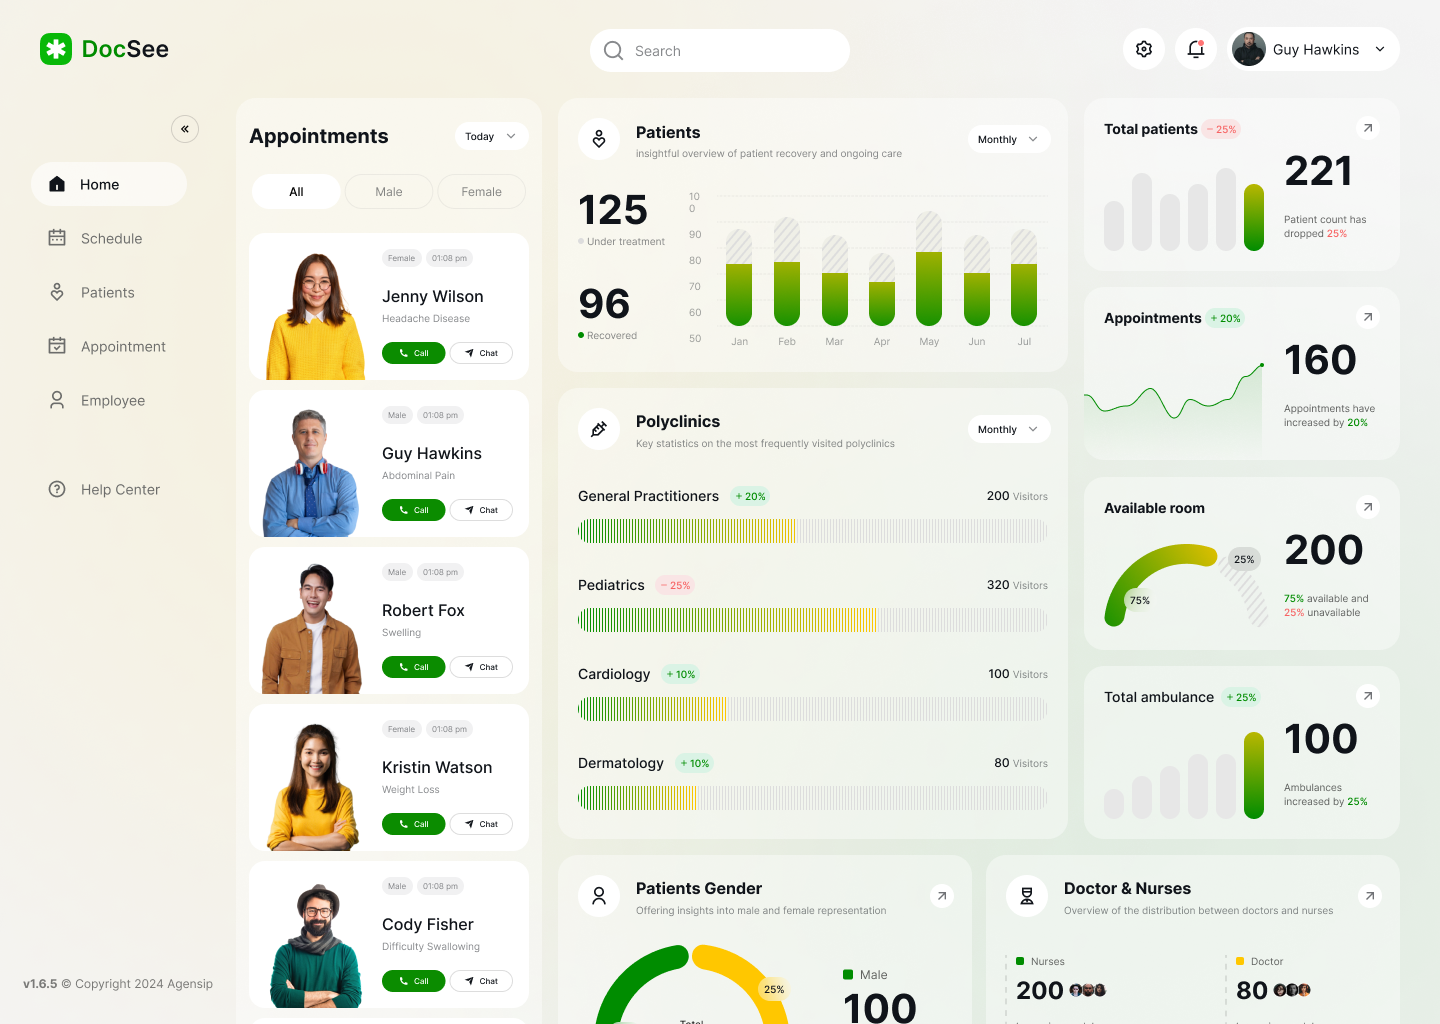The width and height of the screenshot is (1440, 1024).
Task: Click the Polyclinics syringe icon
Action: coord(599,429)
